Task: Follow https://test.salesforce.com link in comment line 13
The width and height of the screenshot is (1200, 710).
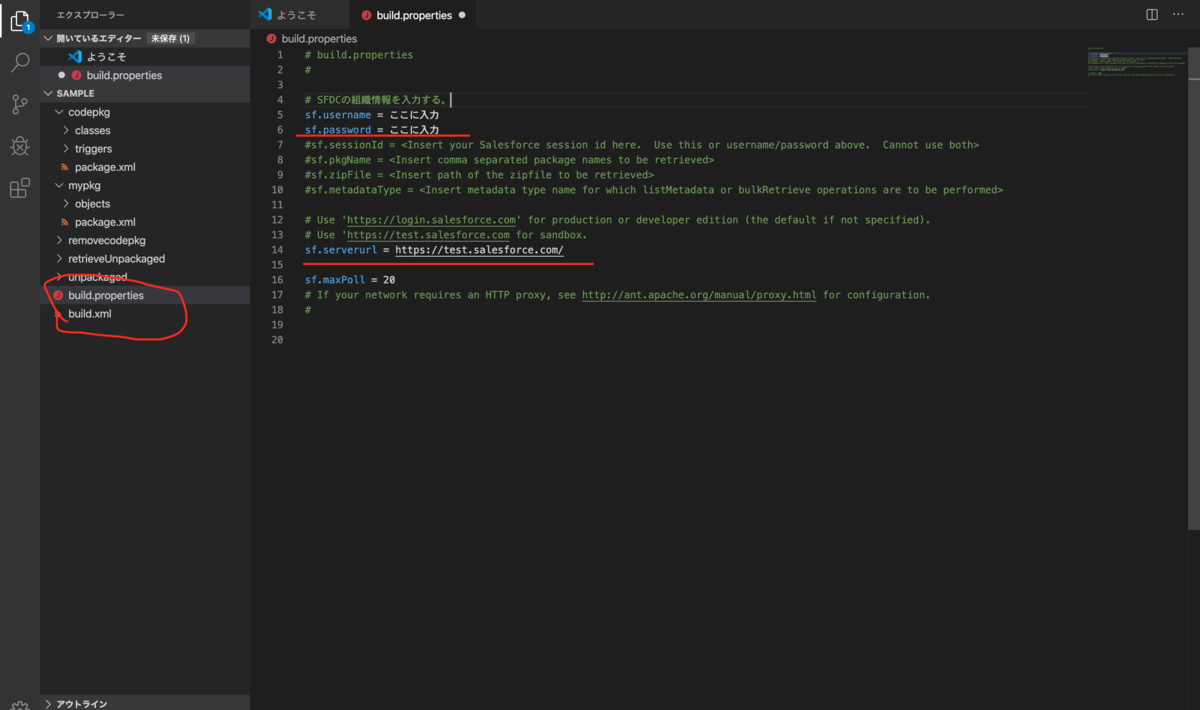Action: 428,235
